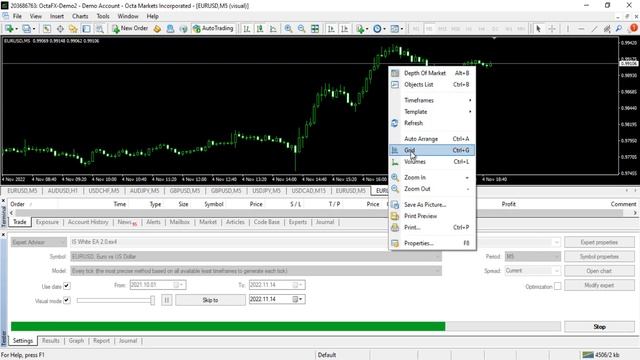Open the Charts menu in menu bar

click(80, 16)
